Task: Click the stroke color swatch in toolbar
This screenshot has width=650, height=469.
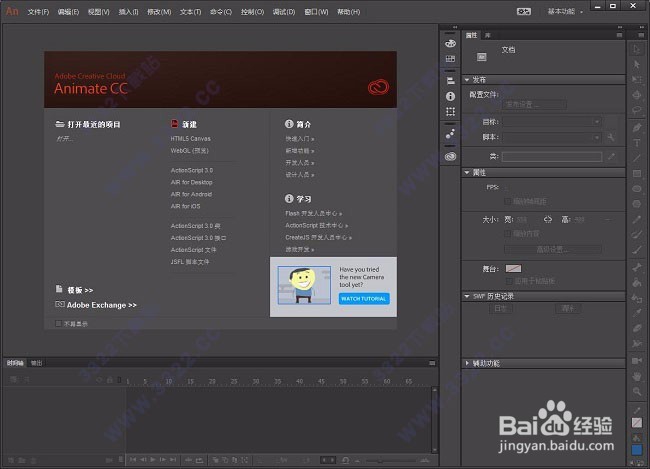Action: click(x=637, y=423)
